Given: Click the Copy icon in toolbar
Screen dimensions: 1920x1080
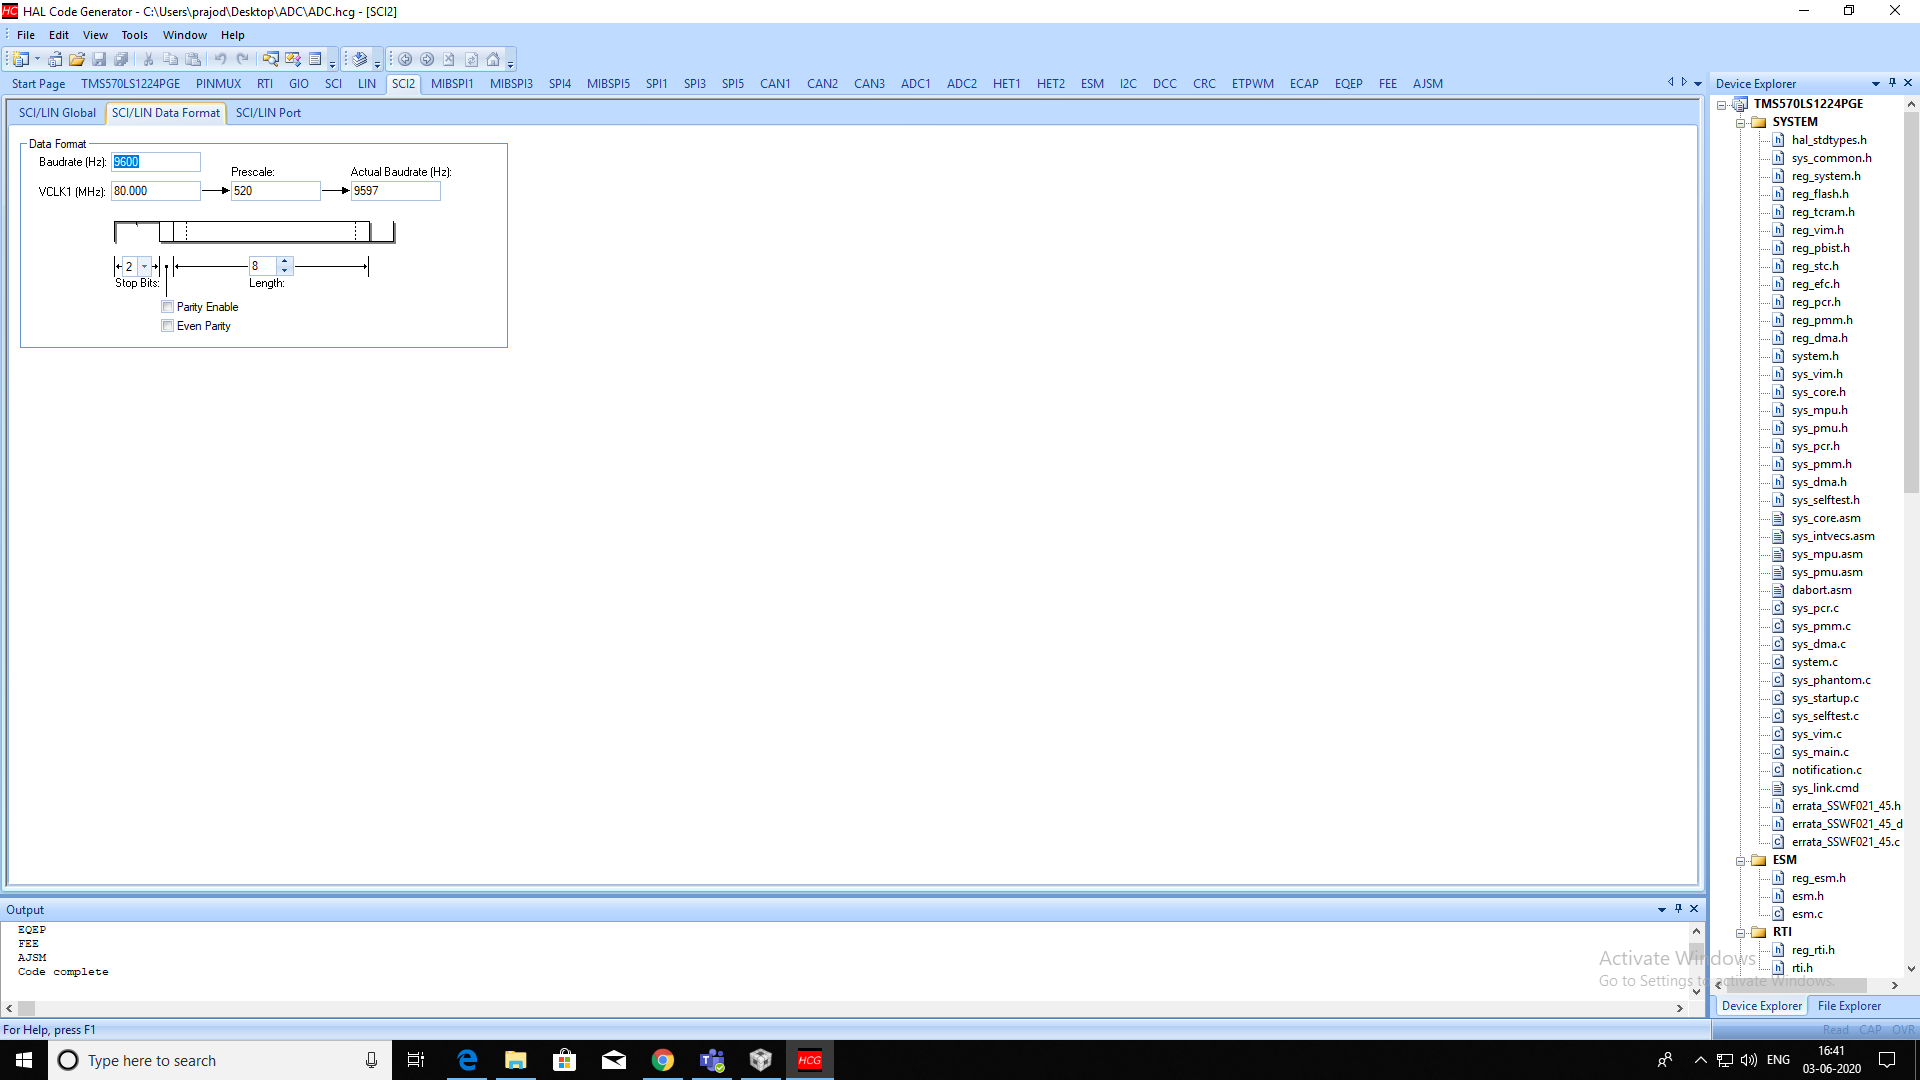Looking at the screenshot, I should coord(170,59).
